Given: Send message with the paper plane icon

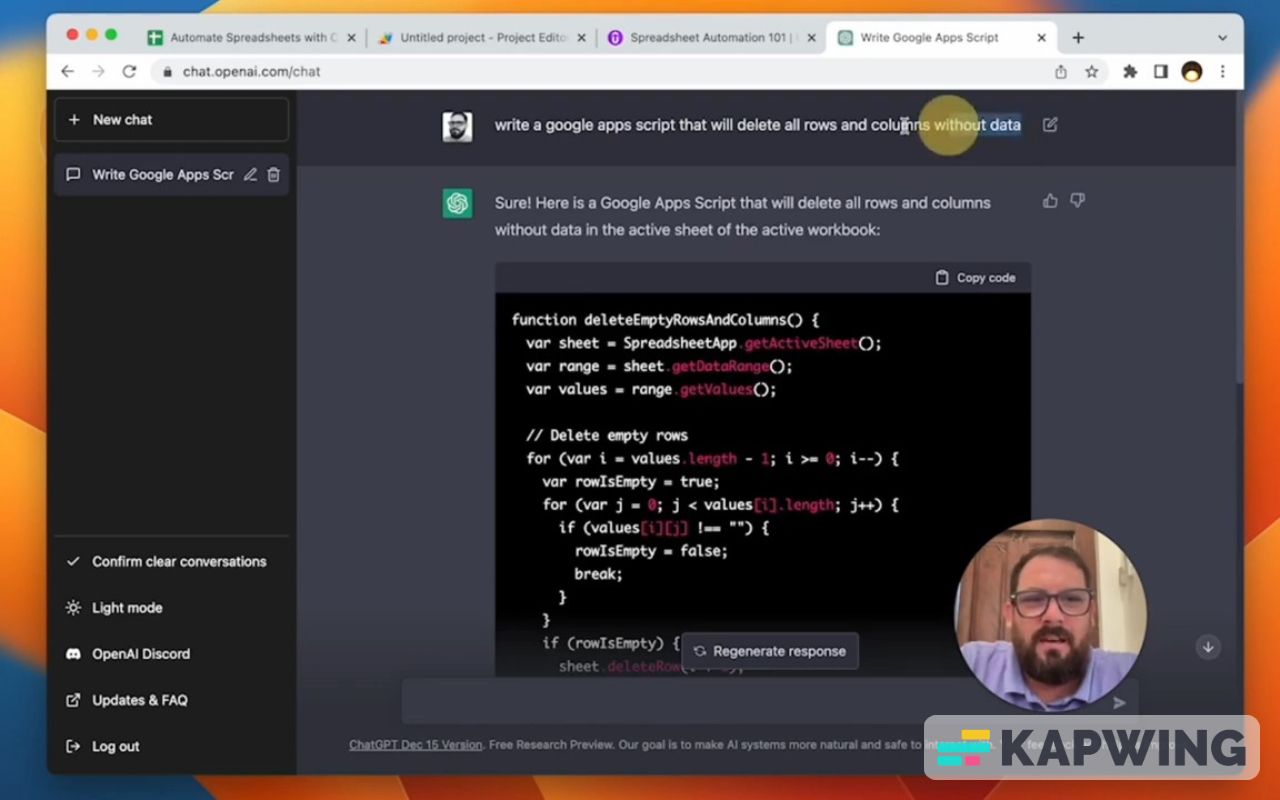Looking at the screenshot, I should click(1119, 703).
